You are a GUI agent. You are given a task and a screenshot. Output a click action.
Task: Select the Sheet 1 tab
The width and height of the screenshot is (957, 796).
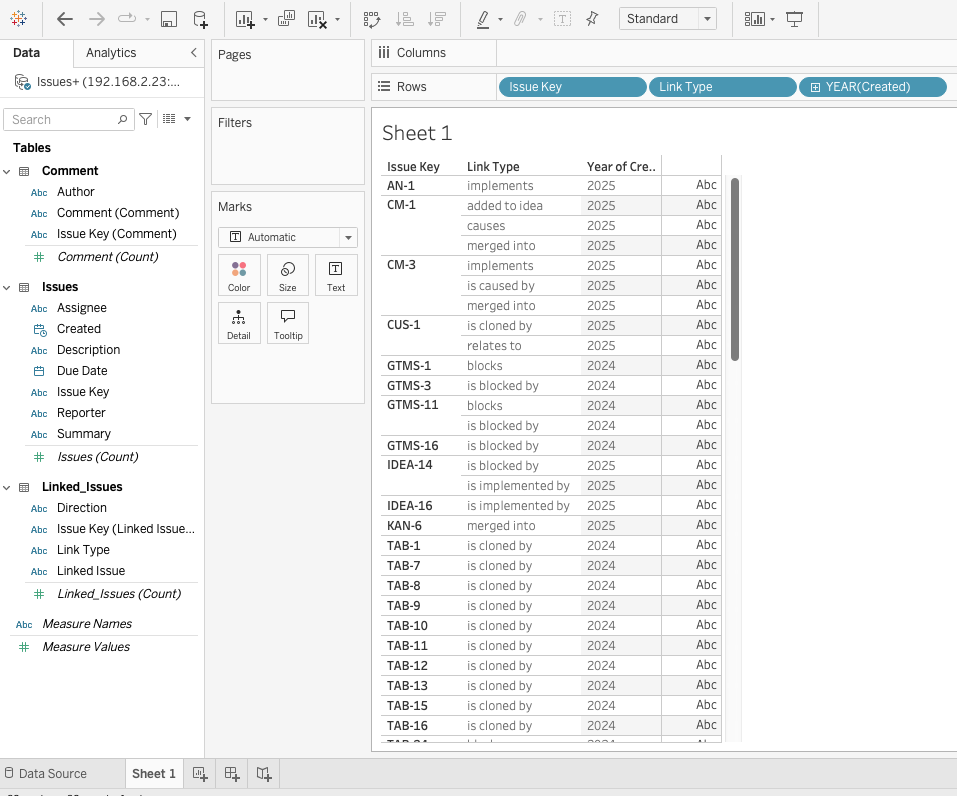154,774
